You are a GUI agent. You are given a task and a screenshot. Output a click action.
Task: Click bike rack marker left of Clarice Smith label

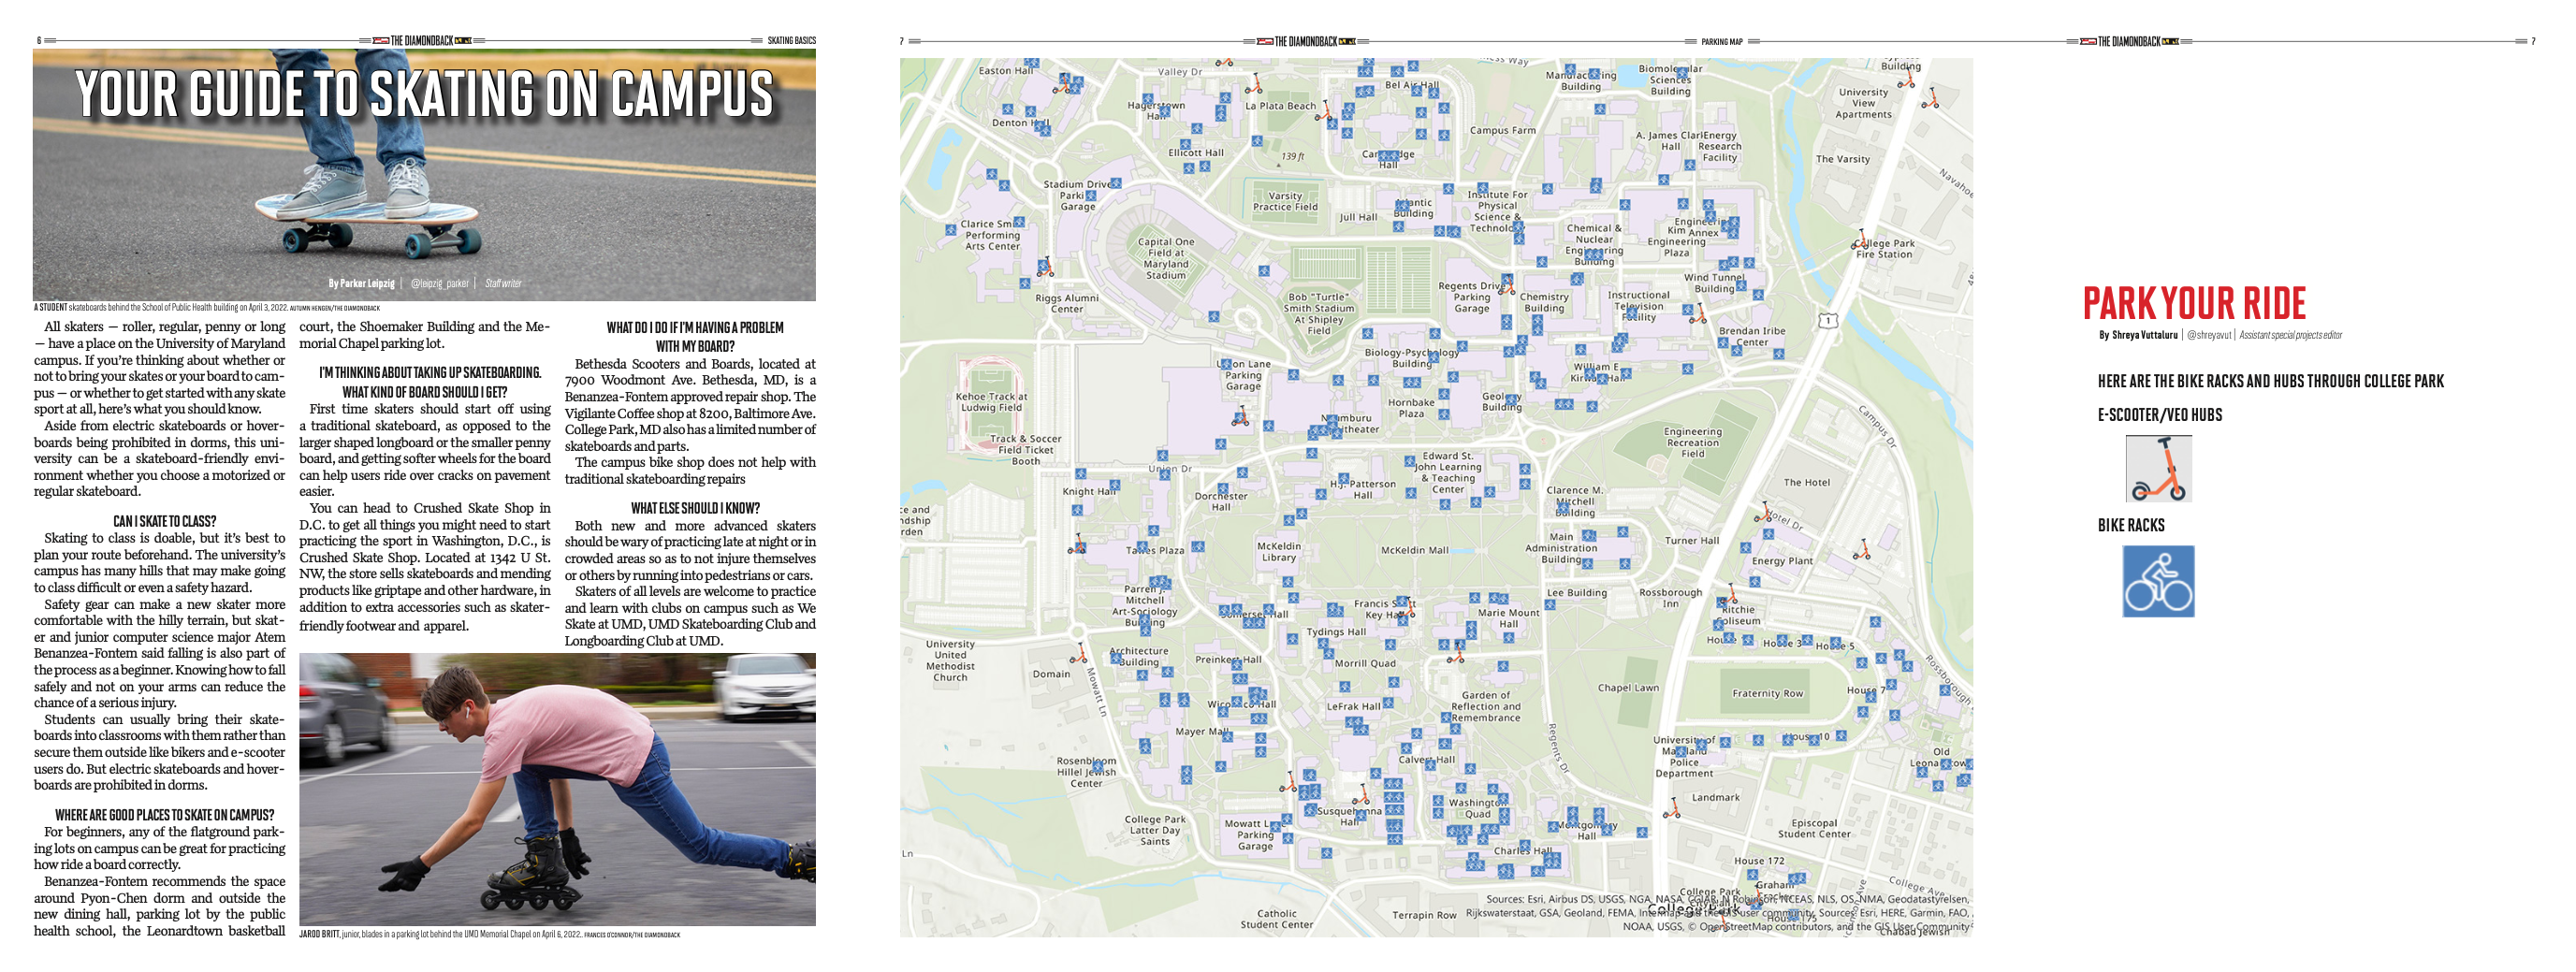950,230
